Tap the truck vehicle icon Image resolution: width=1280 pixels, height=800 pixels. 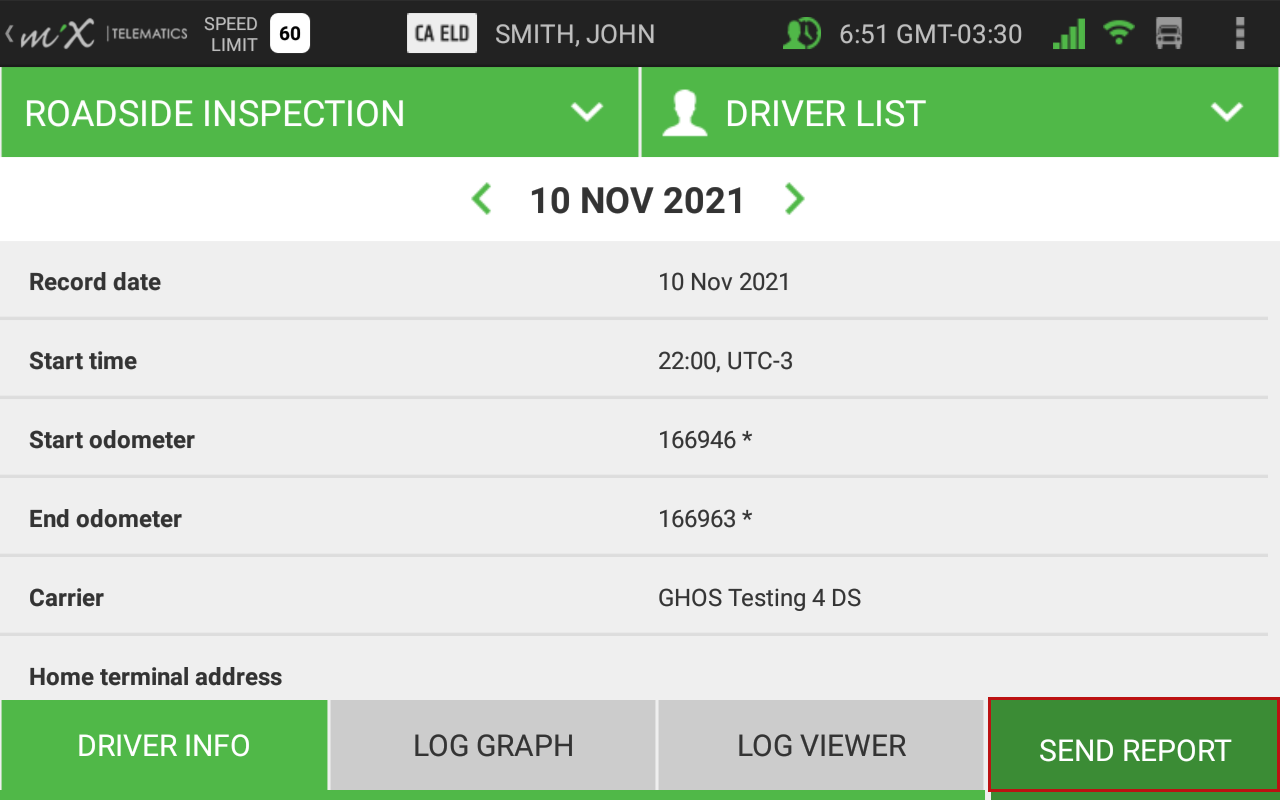coord(1169,34)
